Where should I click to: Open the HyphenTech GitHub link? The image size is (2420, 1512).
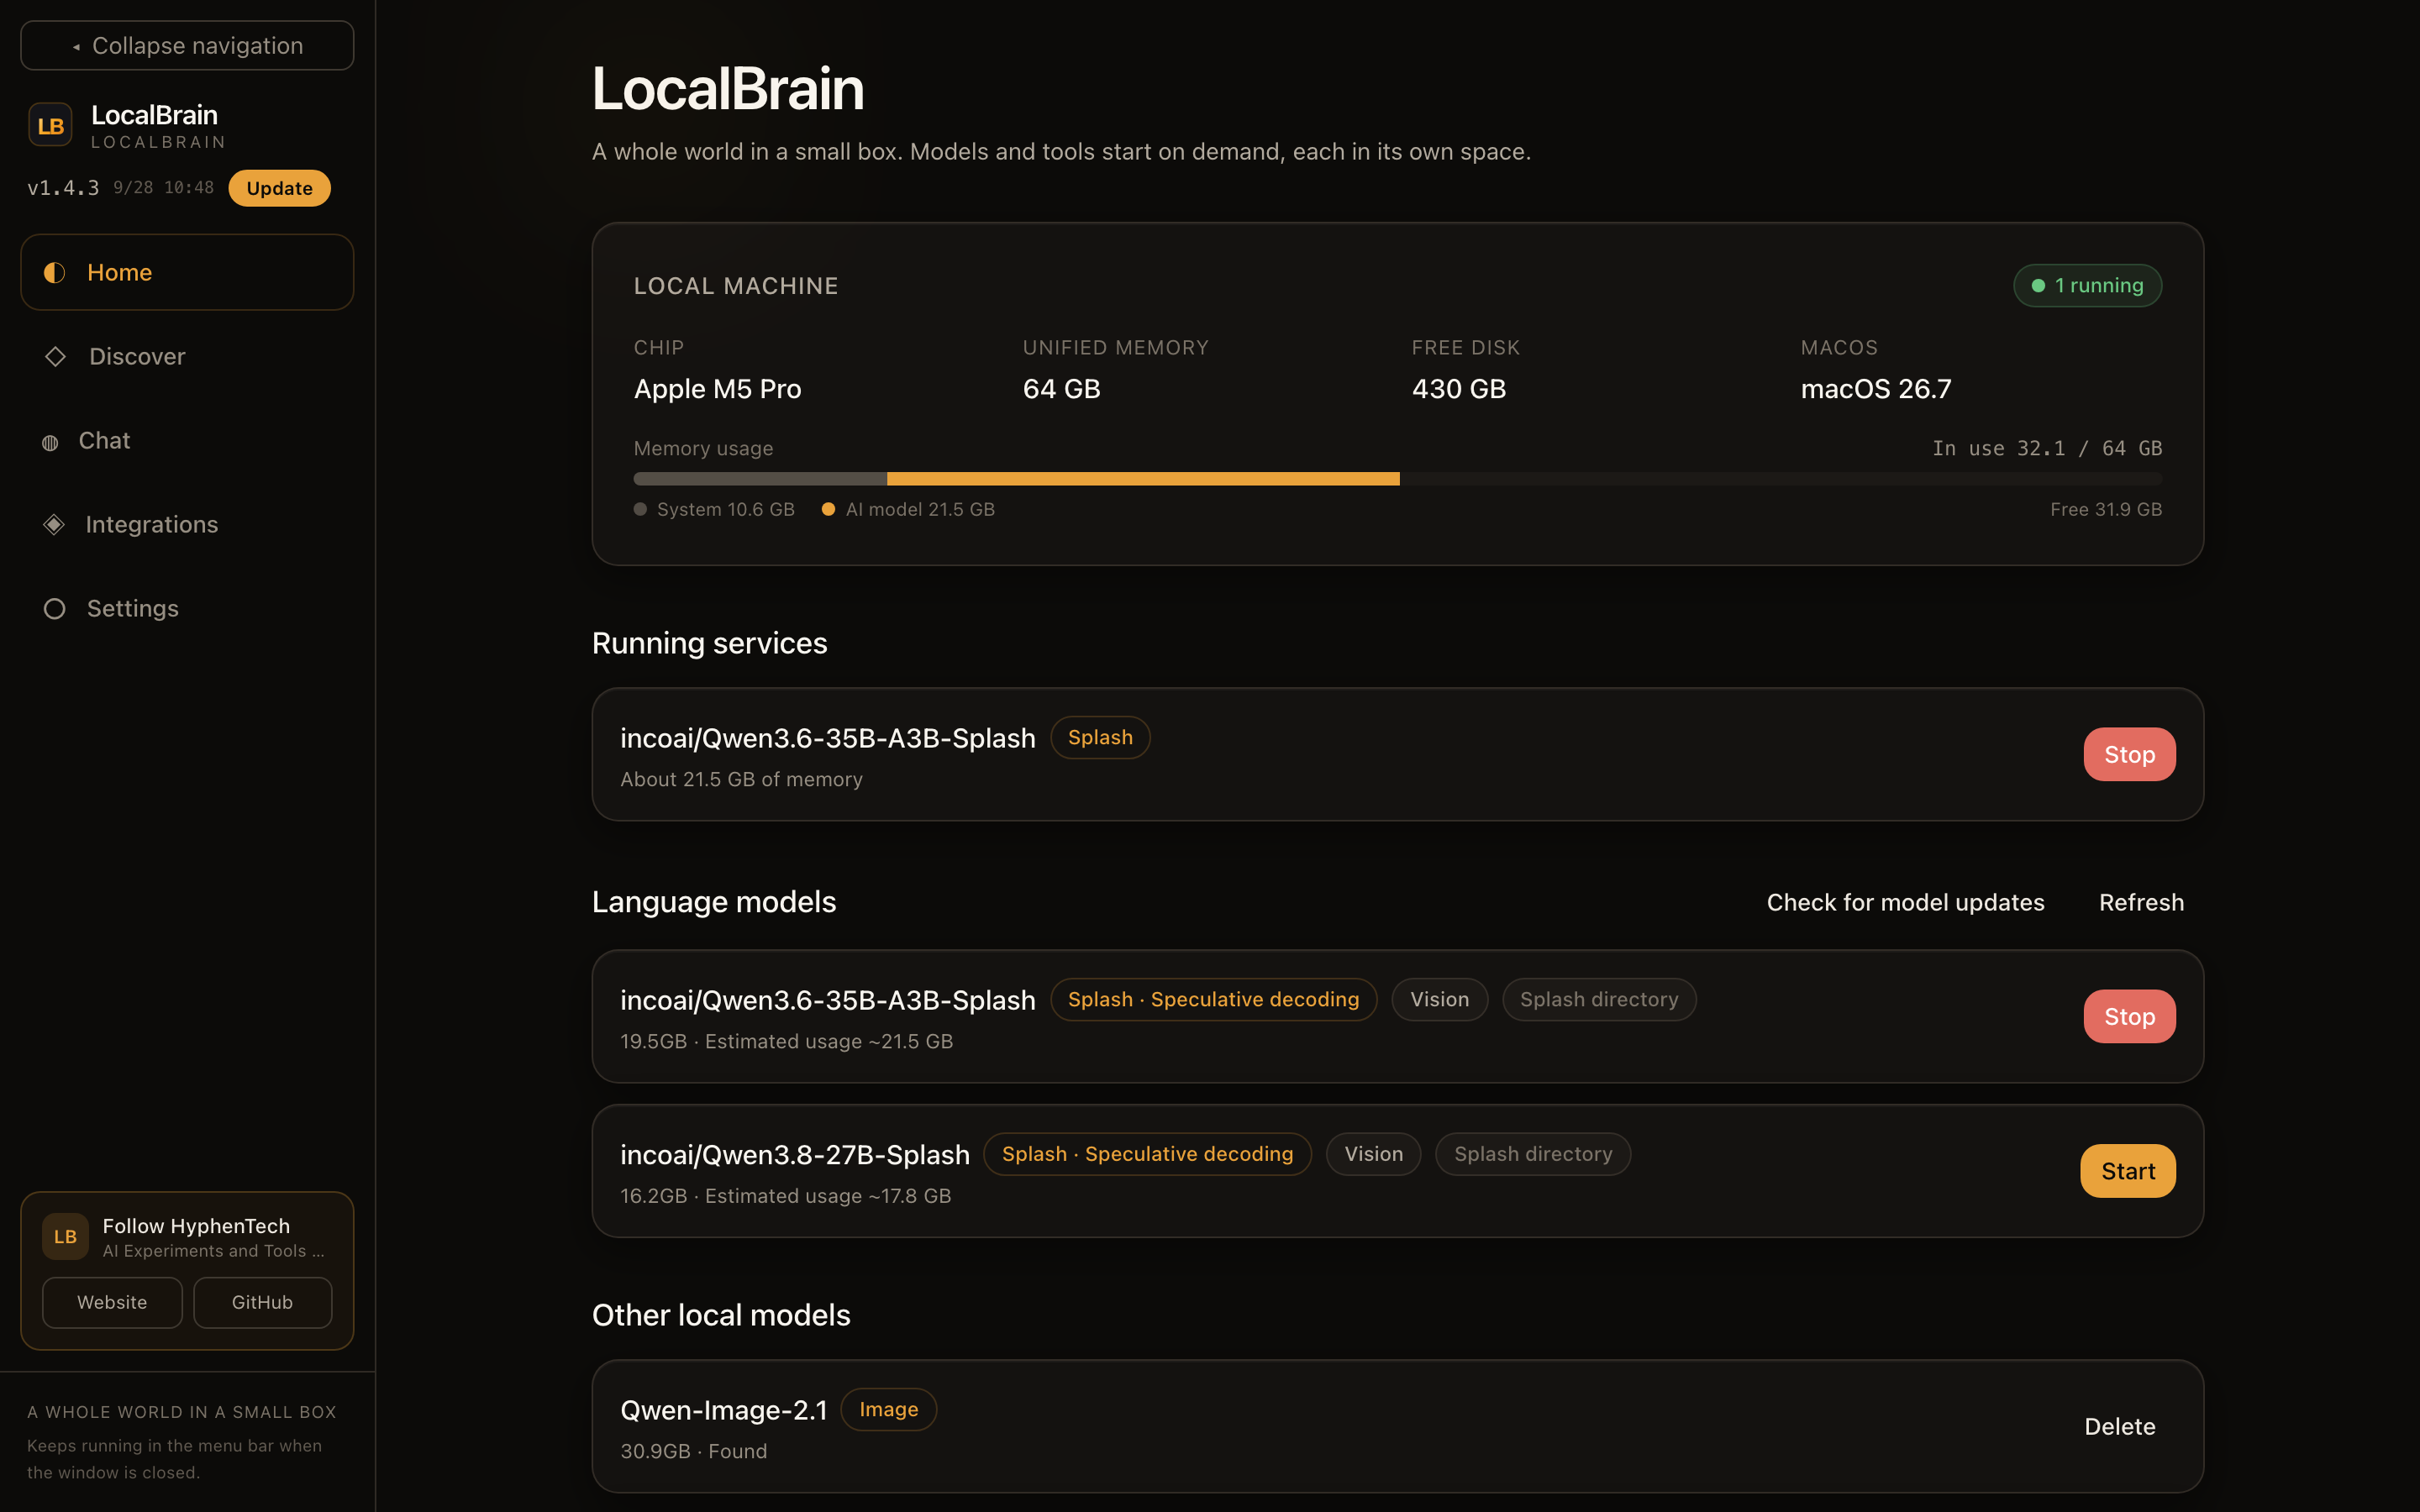262,1302
